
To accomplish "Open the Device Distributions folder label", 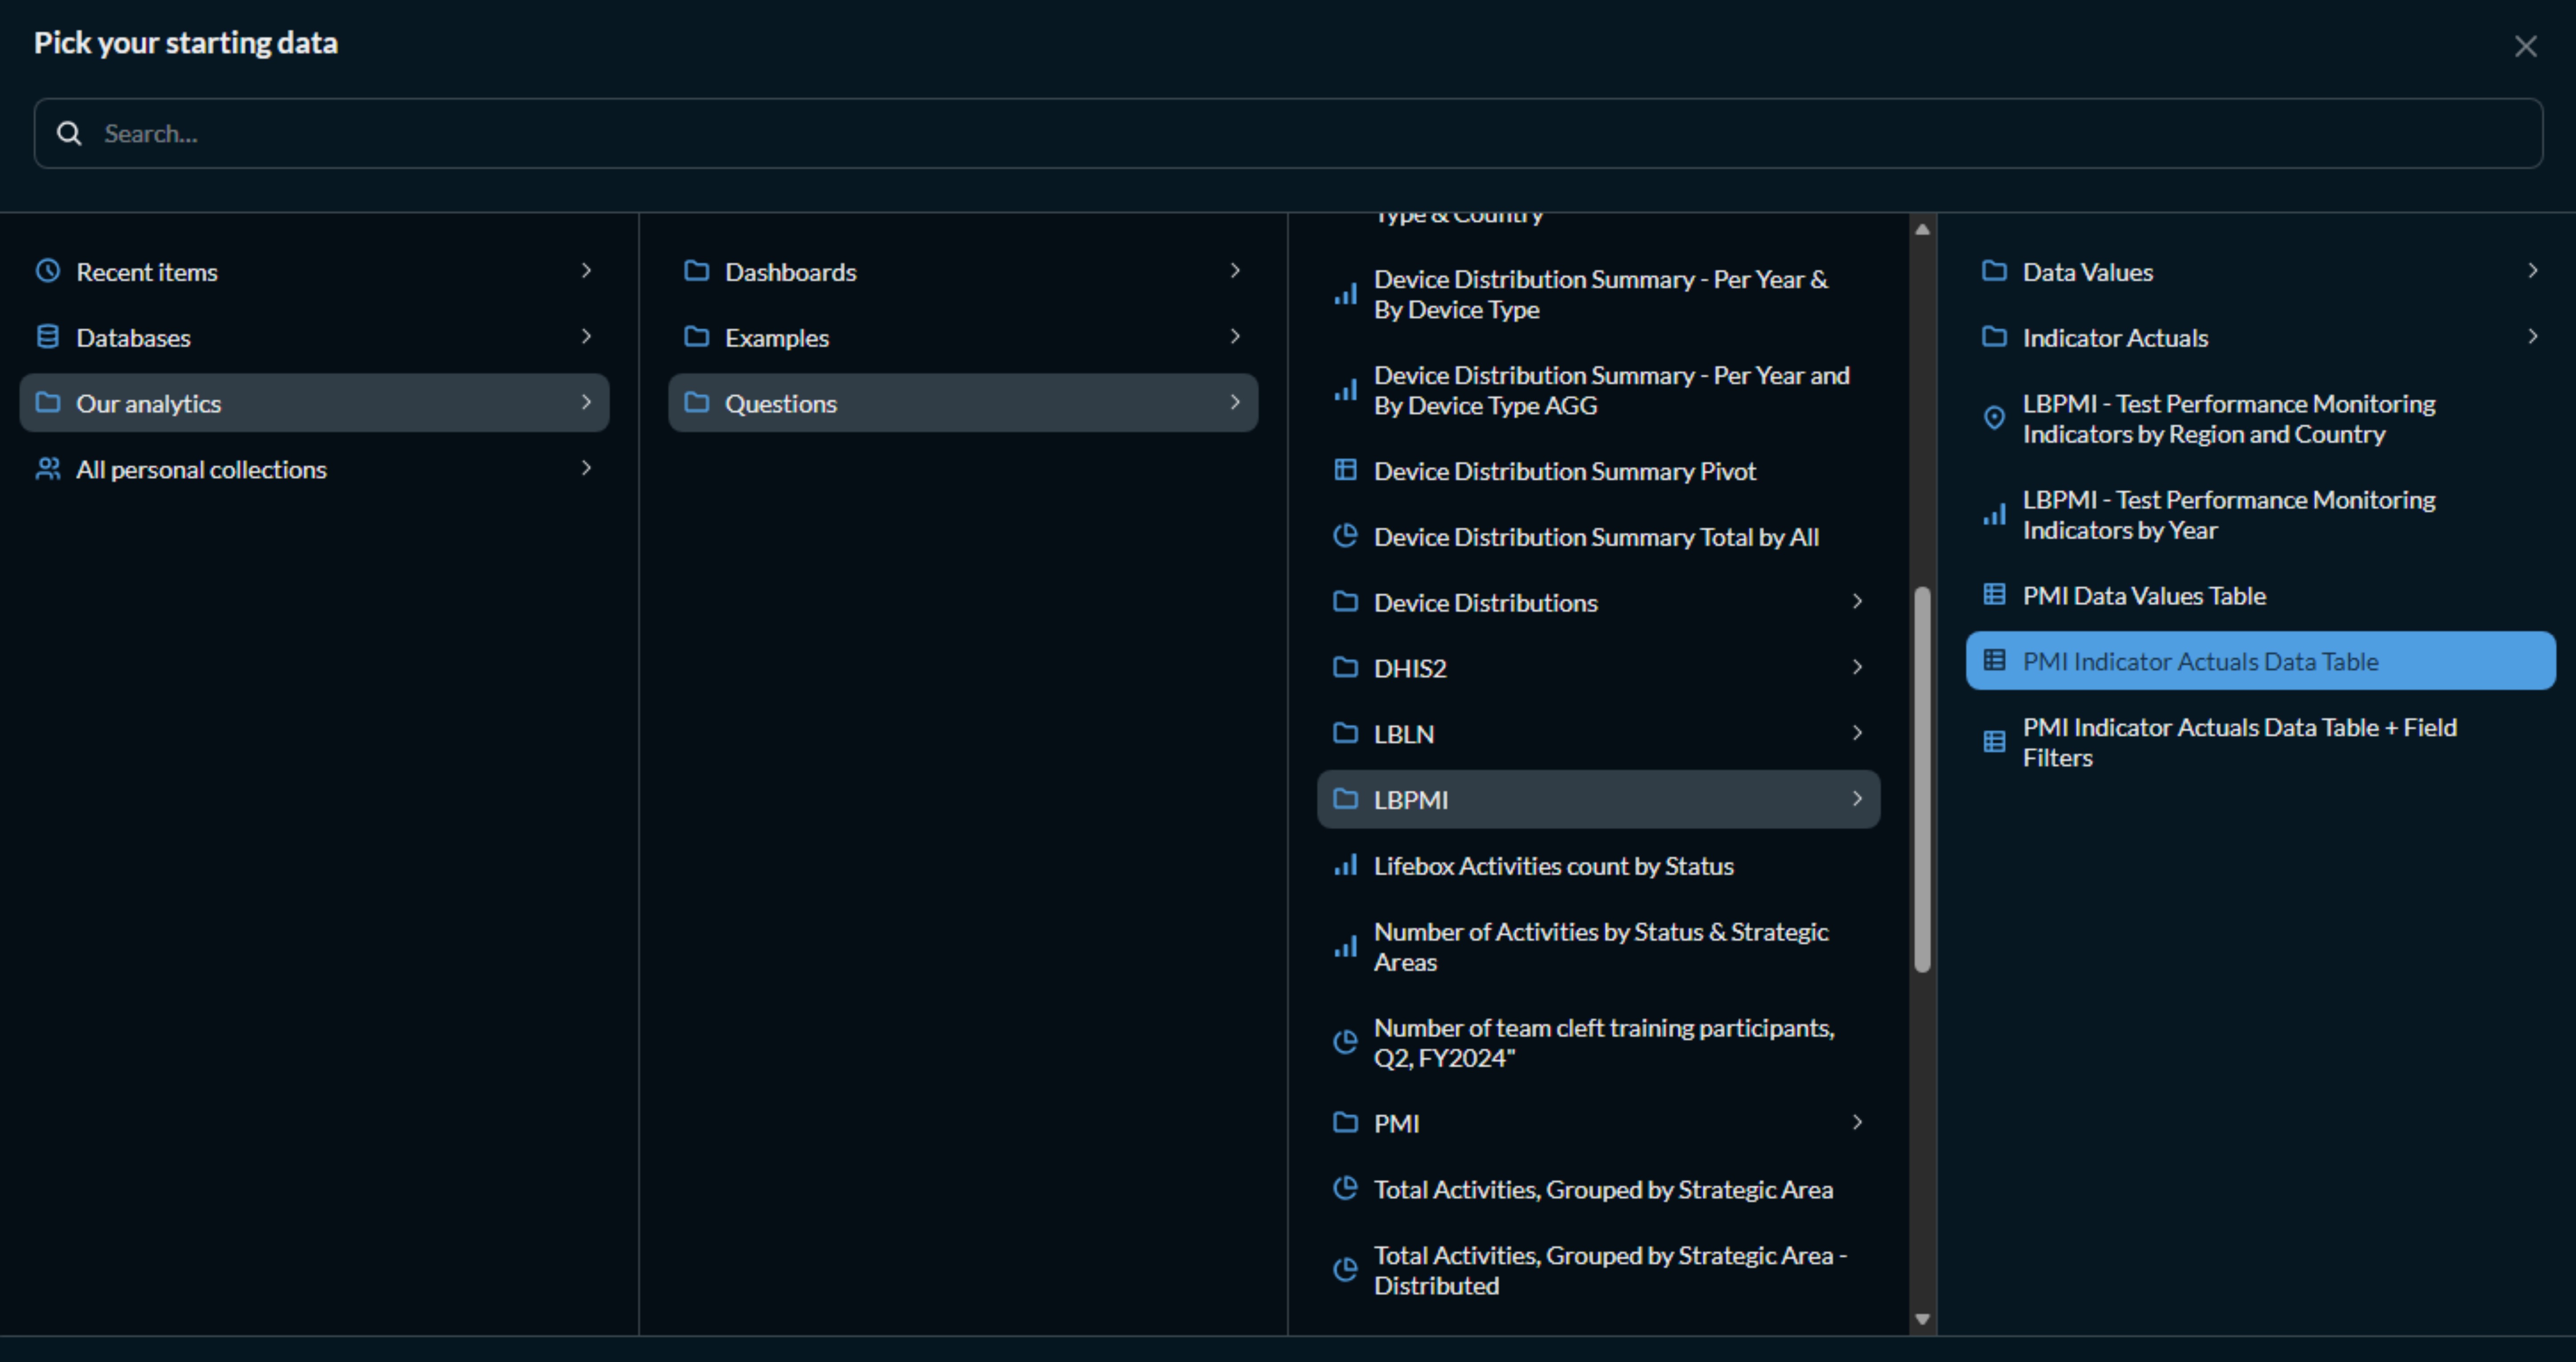I will click(1486, 603).
